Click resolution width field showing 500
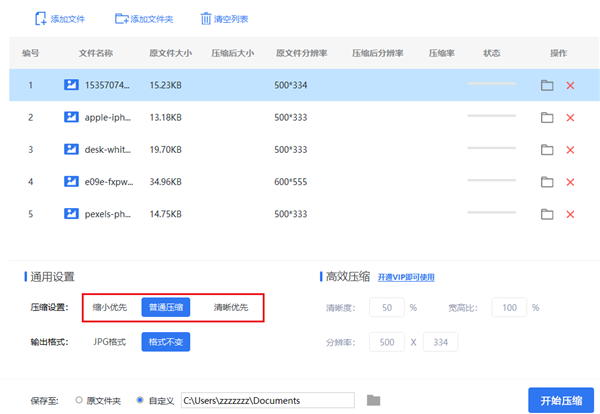Image resolution: width=600 pixels, height=414 pixels. click(387, 342)
